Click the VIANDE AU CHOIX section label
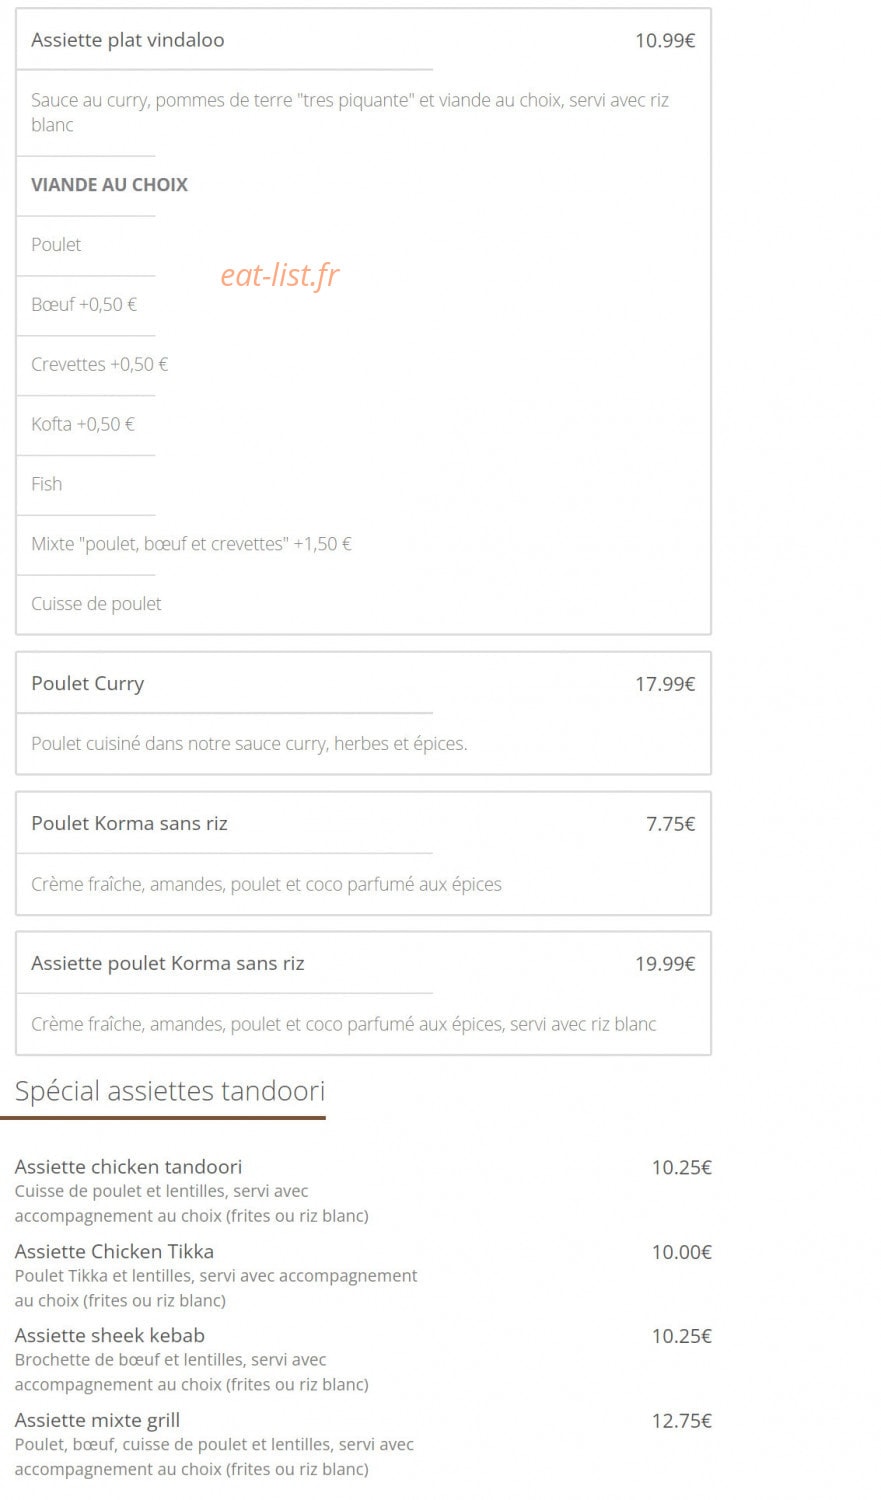The width and height of the screenshot is (881, 1500). 109,184
